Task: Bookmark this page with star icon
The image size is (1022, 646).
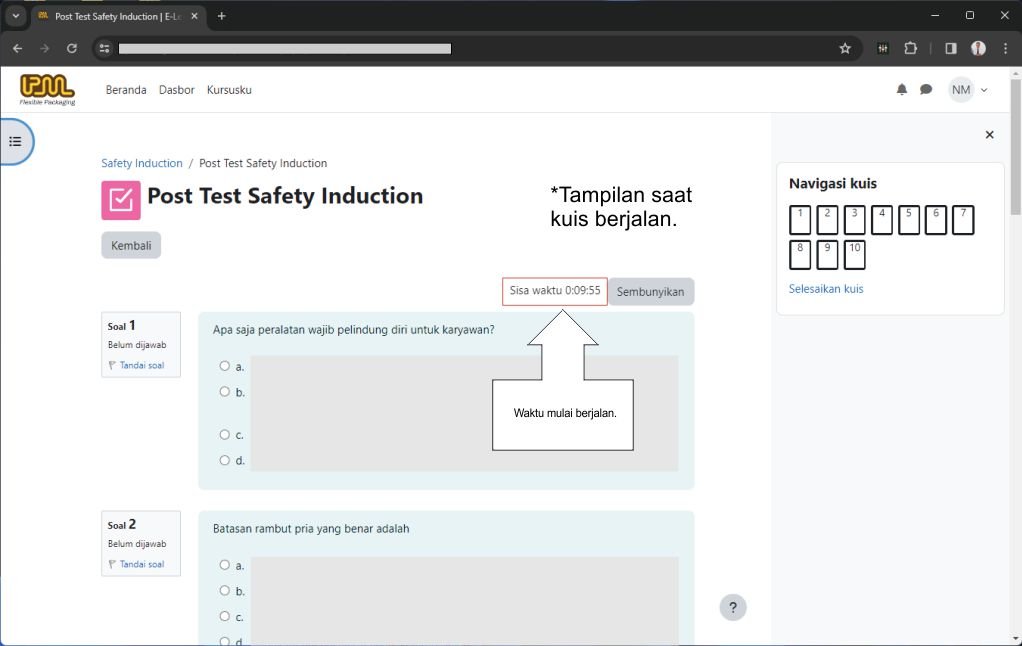Action: [845, 48]
